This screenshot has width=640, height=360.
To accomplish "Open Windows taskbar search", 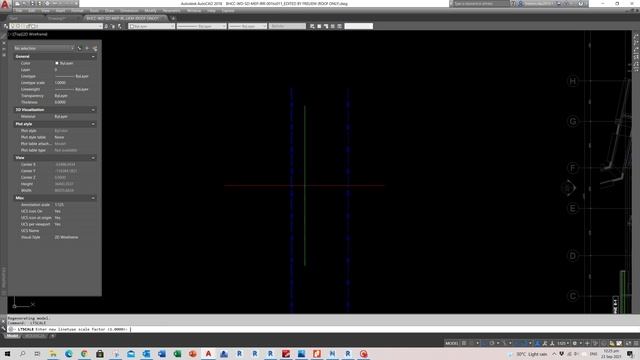I will pos(22,354).
